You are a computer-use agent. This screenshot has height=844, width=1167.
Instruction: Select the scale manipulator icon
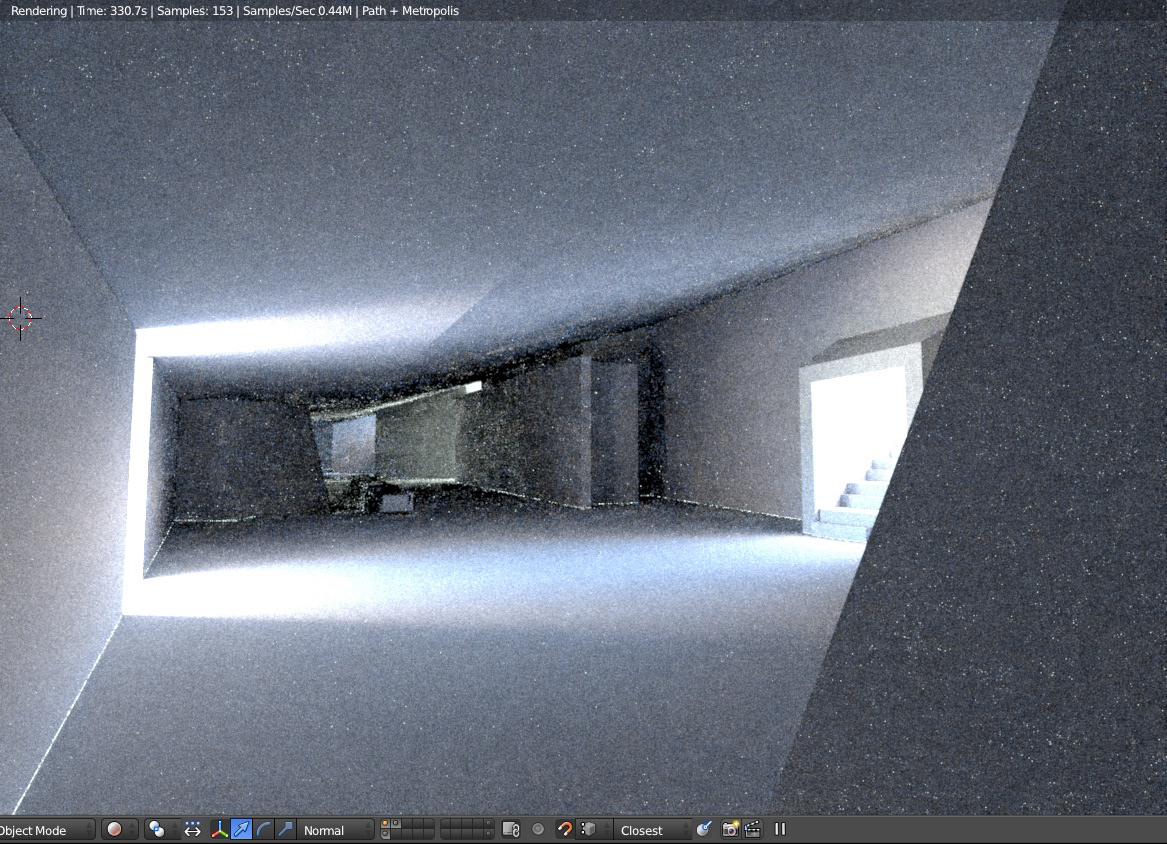coord(286,830)
